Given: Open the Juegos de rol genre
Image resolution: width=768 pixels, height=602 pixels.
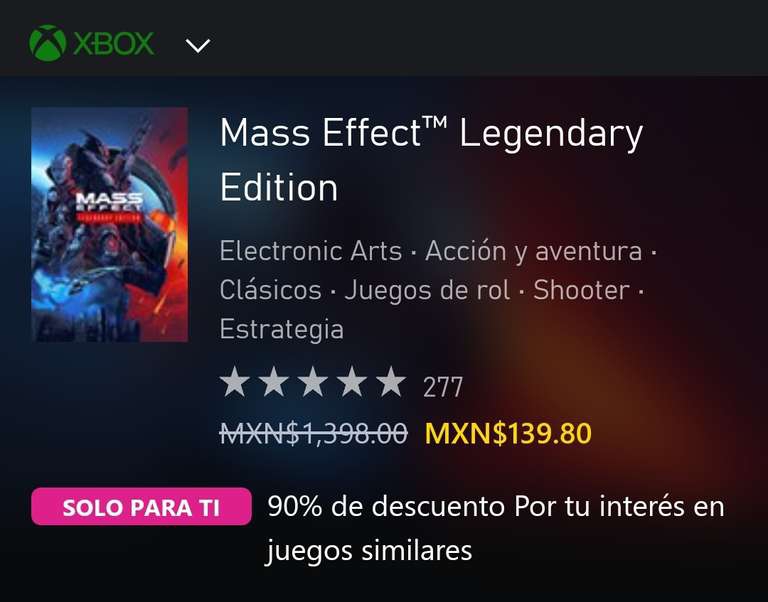Looking at the screenshot, I should point(427,290).
